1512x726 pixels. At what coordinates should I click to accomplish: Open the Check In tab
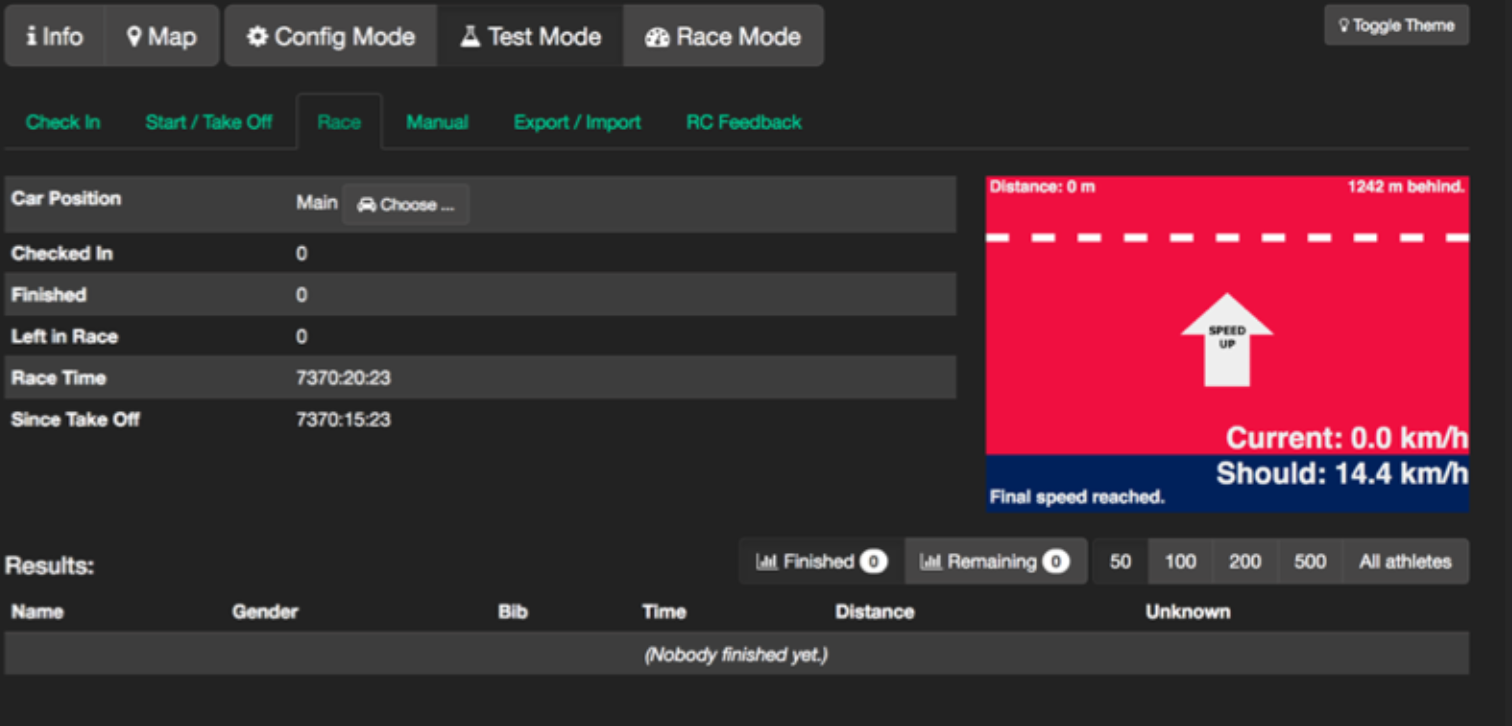pyautogui.click(x=63, y=122)
